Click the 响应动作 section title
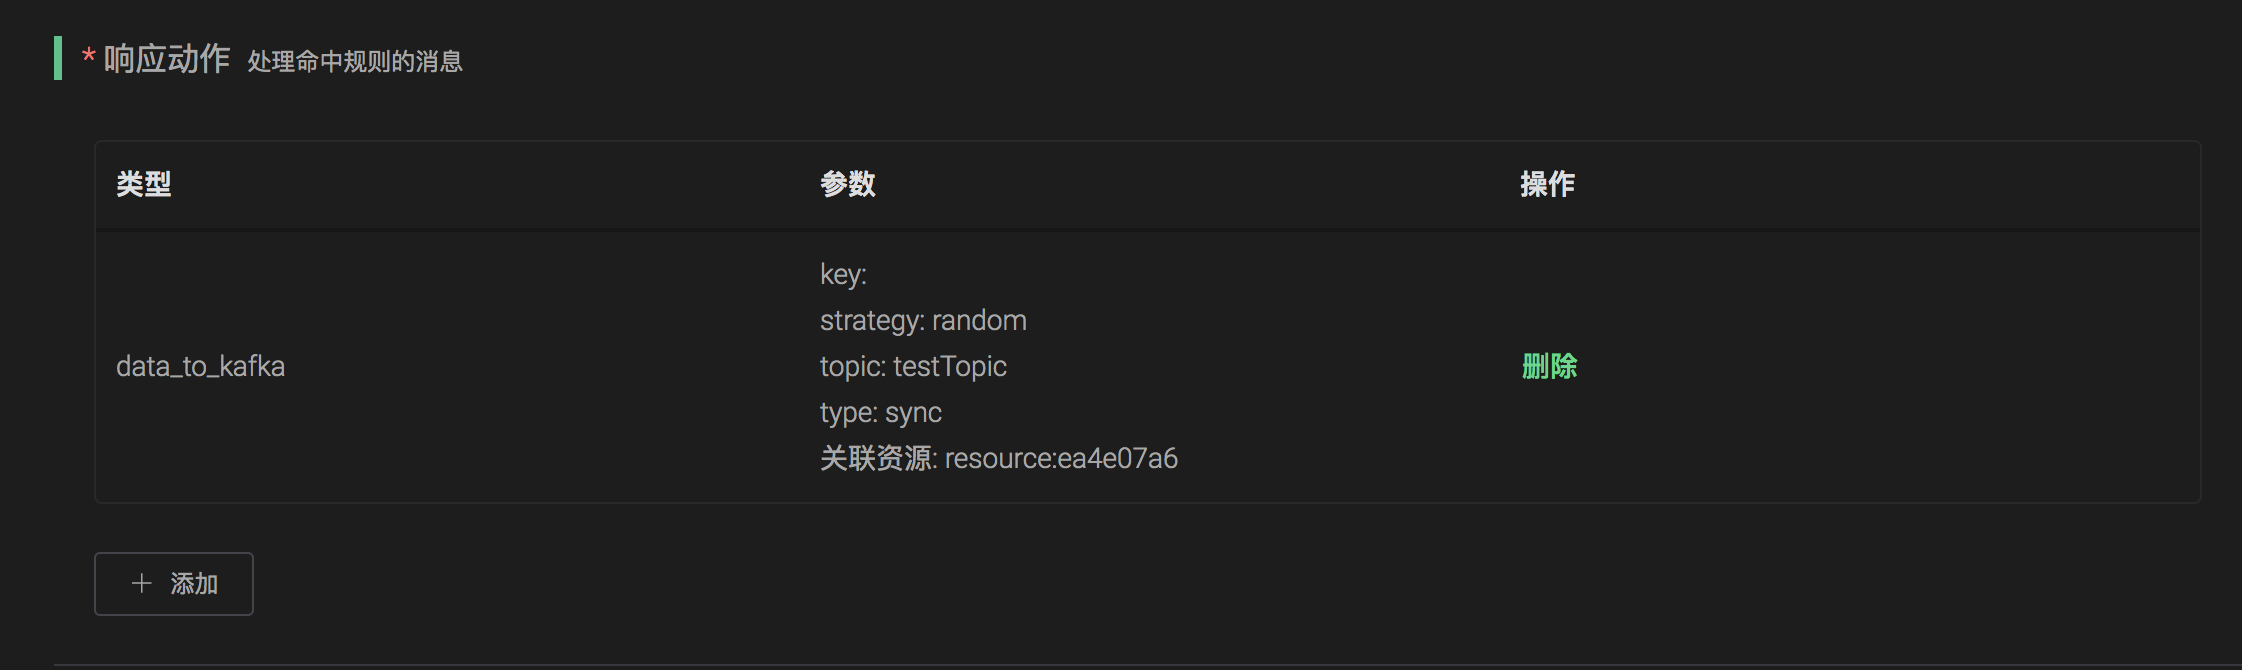The width and height of the screenshot is (2242, 670). coord(167,59)
